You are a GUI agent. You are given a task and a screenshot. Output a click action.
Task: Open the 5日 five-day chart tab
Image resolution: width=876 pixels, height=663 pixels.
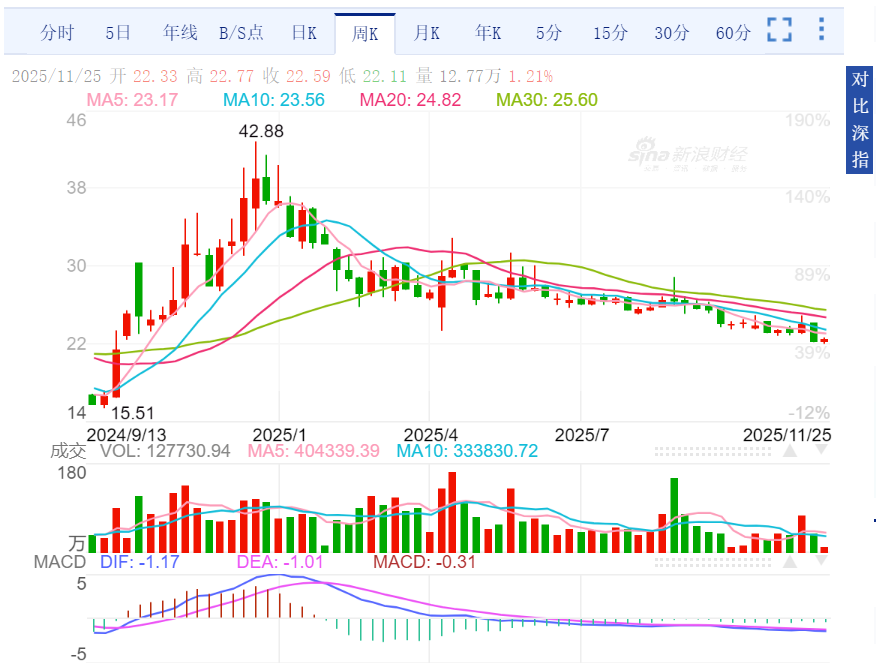coord(118,33)
